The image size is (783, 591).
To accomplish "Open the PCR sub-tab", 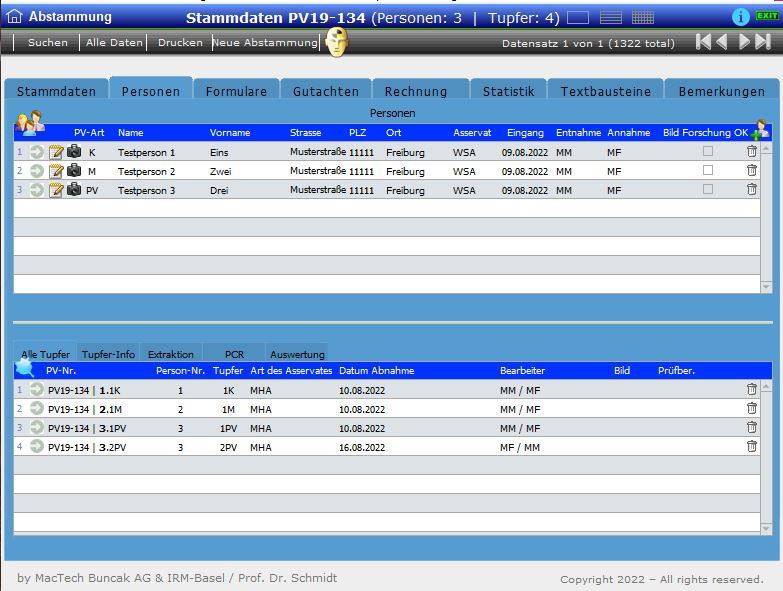I will tap(234, 353).
